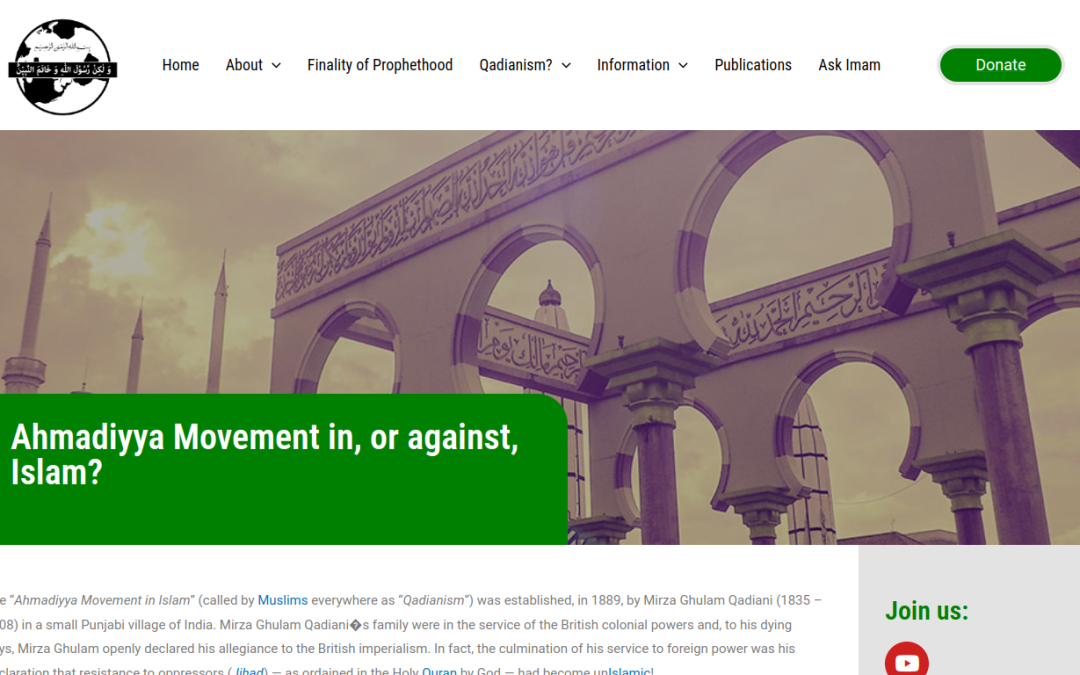Open the Ask Imam page

(x=849, y=65)
